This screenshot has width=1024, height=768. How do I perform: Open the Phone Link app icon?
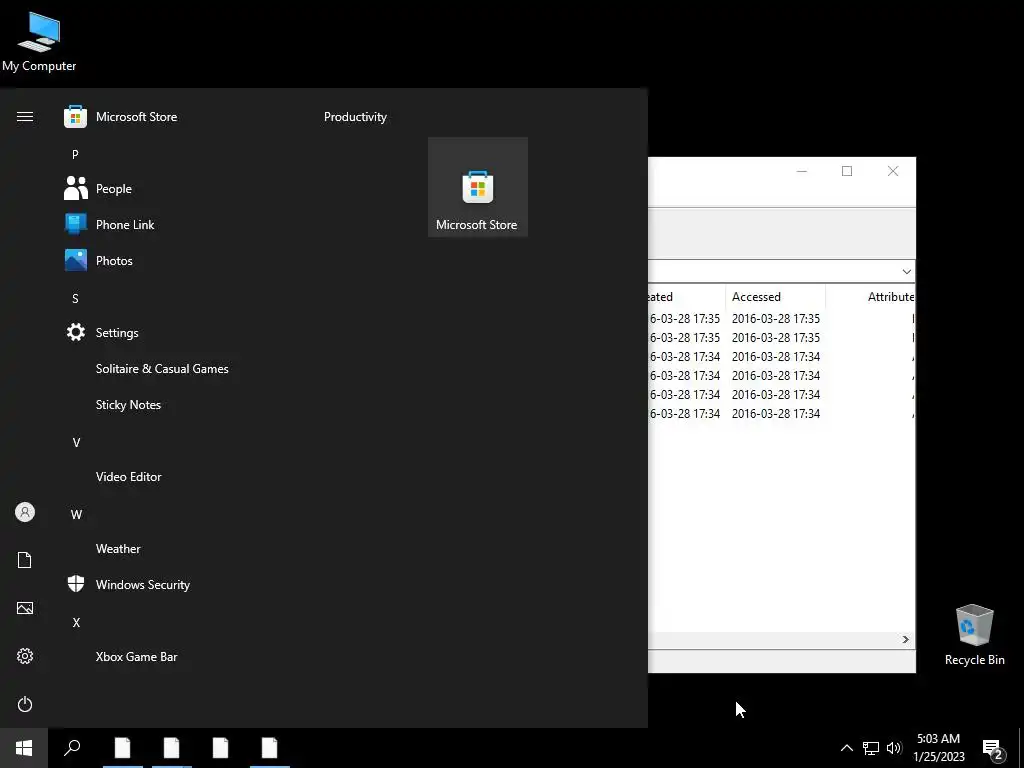[76, 225]
